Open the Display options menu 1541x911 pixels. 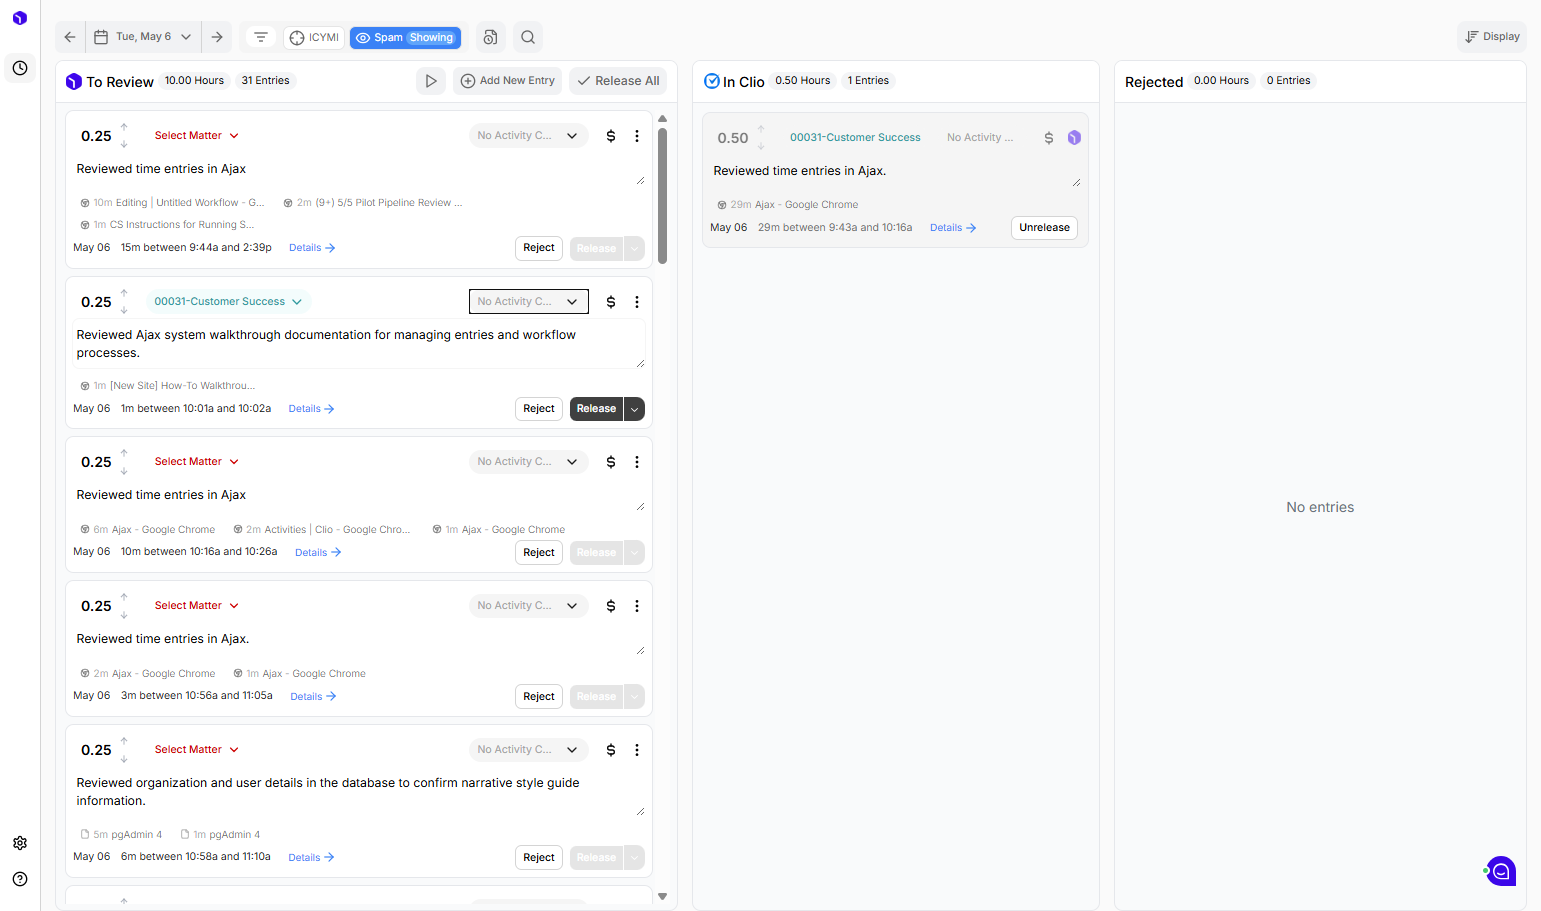tap(1492, 37)
